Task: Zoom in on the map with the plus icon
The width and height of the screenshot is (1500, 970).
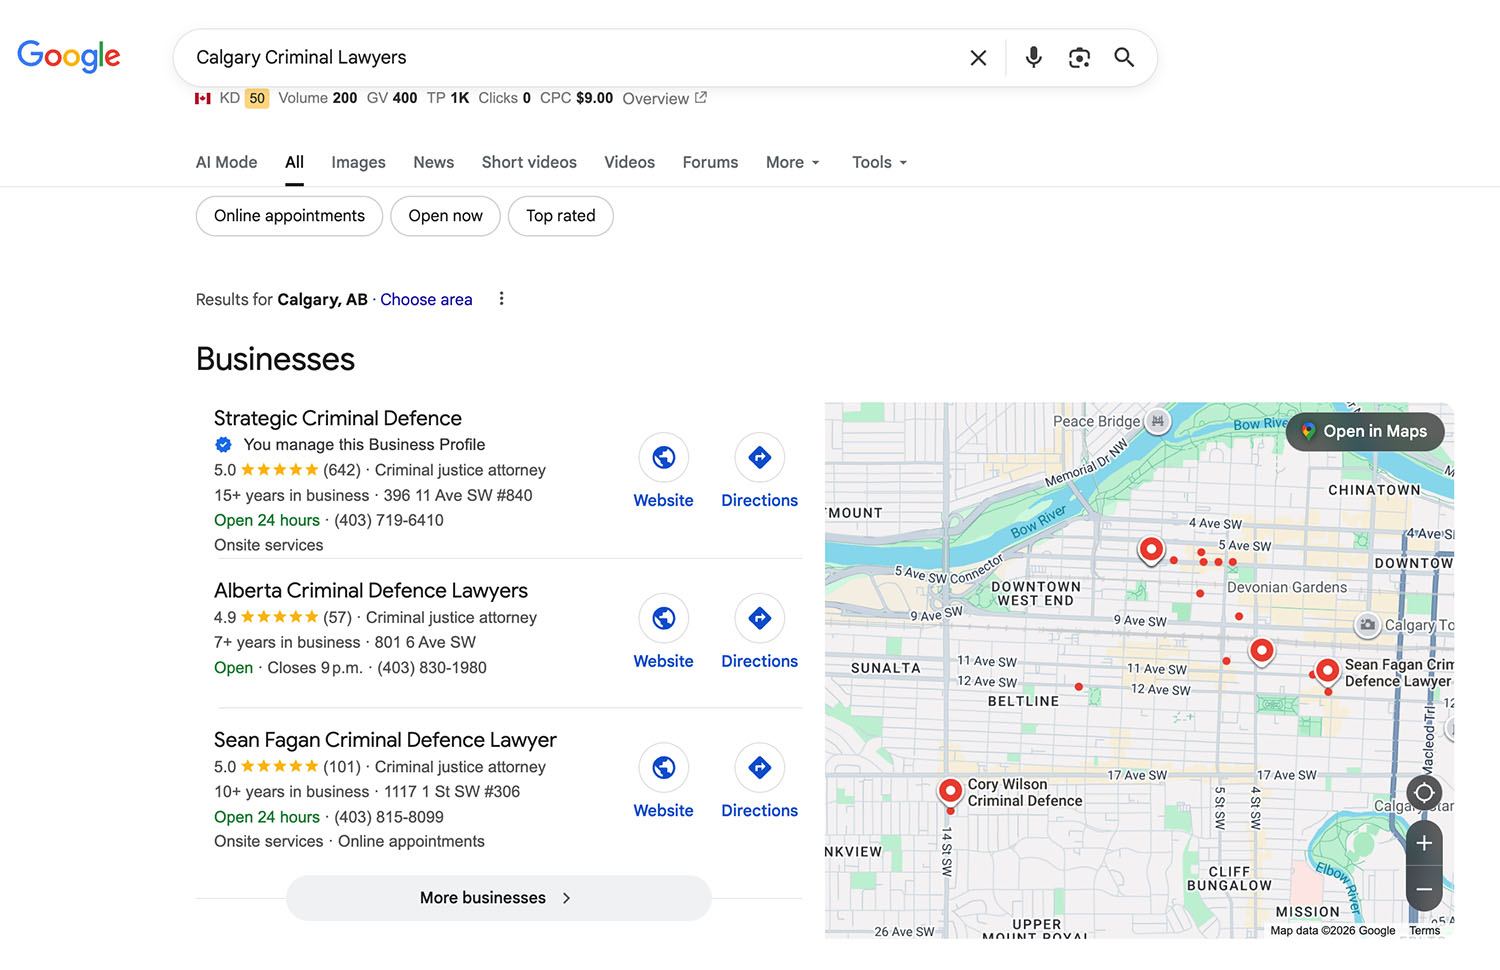Action: (1423, 842)
